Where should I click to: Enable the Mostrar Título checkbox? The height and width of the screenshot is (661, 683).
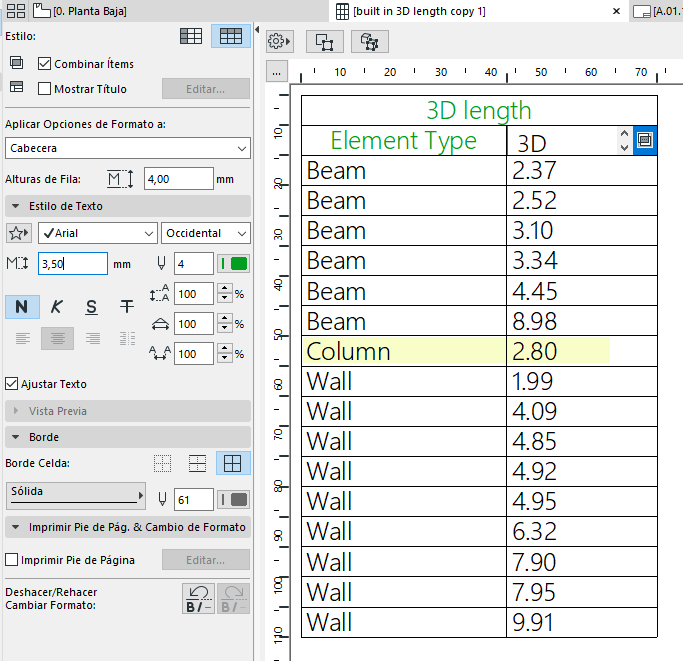pos(44,89)
